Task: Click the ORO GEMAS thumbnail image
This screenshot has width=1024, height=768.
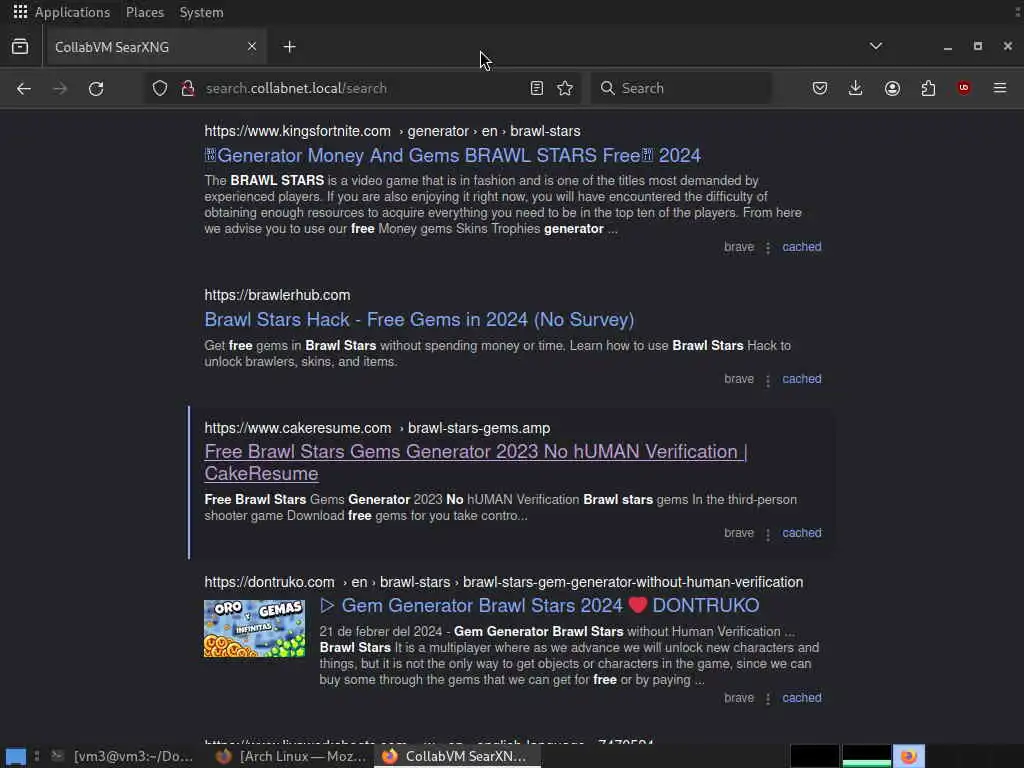Action: pyautogui.click(x=255, y=628)
